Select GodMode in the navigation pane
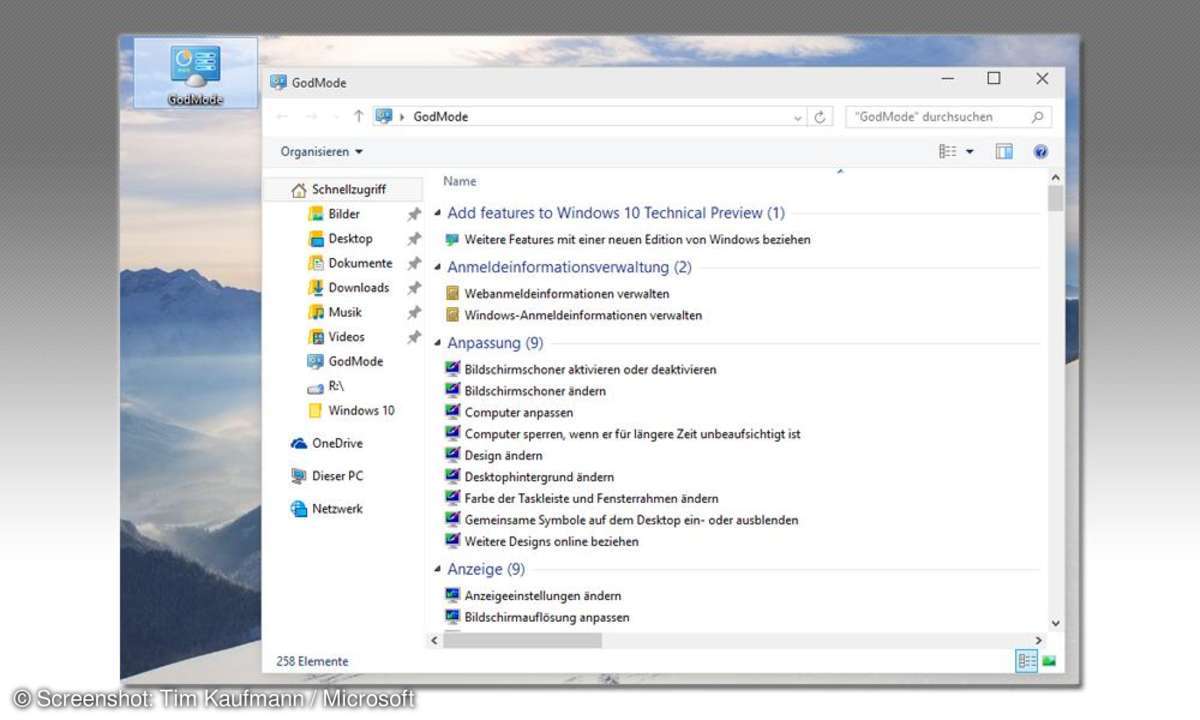Screen dimensions: 1200x720 [x=355, y=361]
